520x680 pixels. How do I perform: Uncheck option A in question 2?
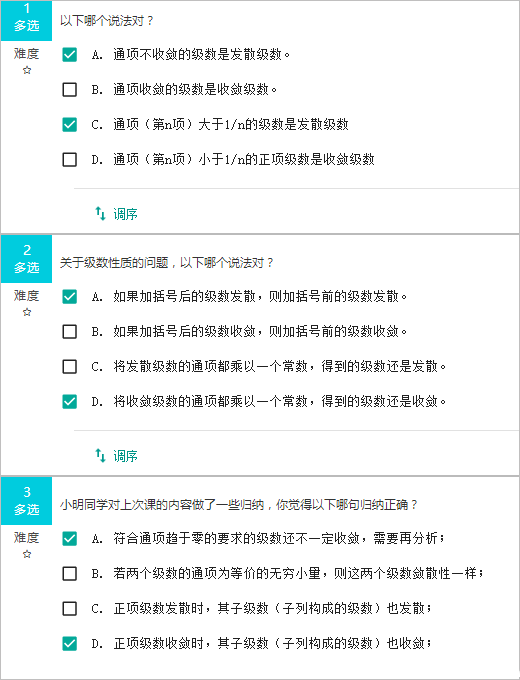(x=70, y=297)
